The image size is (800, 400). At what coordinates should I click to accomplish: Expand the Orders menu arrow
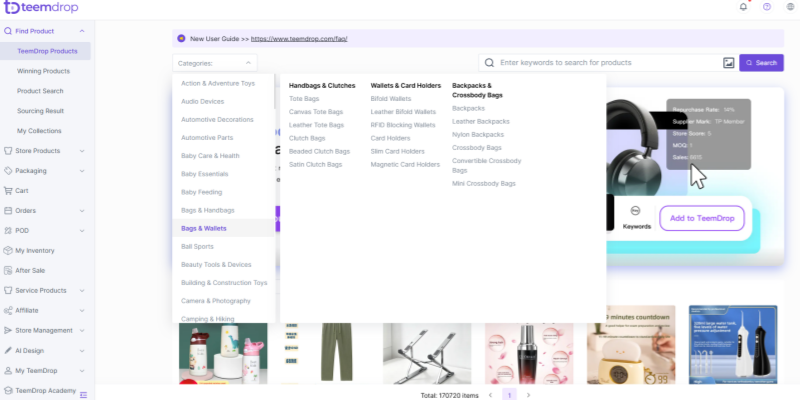click(x=82, y=211)
